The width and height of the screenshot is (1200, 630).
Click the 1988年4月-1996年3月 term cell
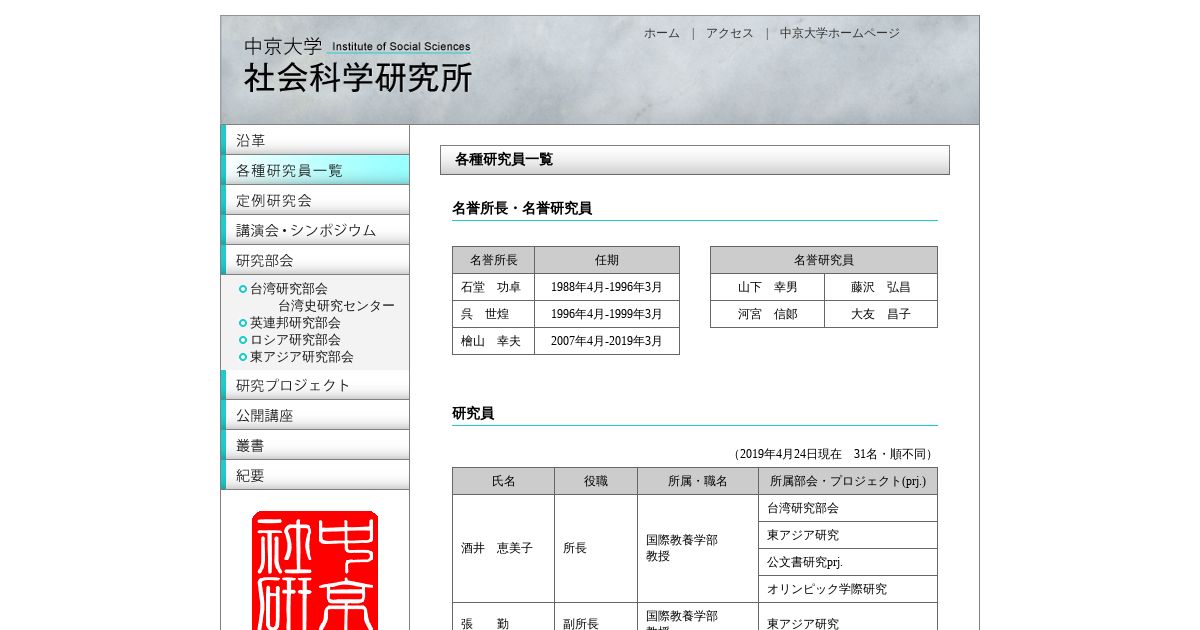(x=607, y=287)
